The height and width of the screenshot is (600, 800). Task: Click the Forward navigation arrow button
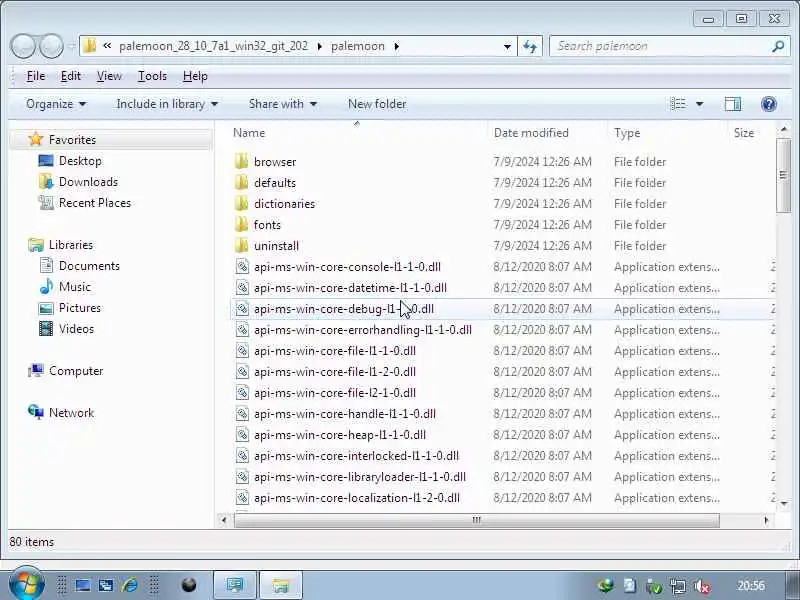[51, 46]
